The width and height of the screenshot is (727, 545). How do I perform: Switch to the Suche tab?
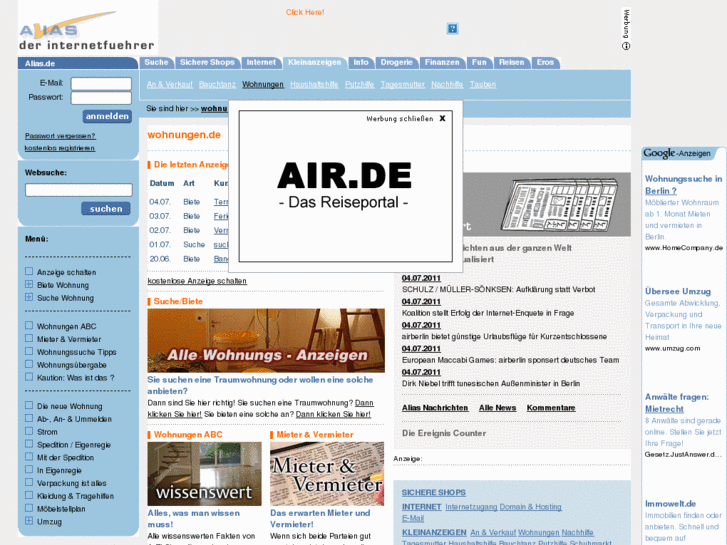(156, 63)
